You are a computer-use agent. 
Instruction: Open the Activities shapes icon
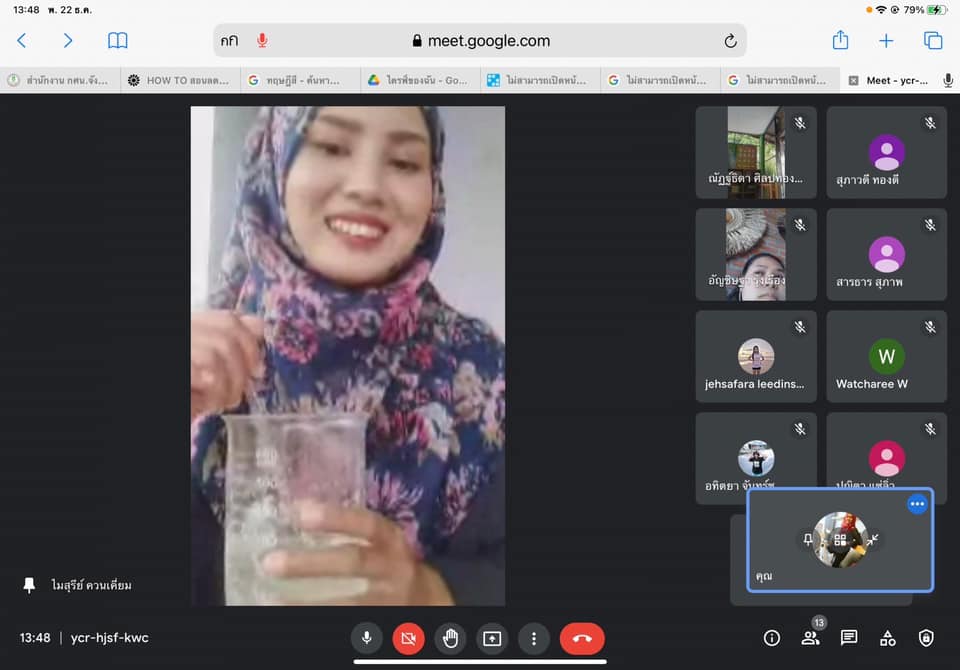coord(887,638)
